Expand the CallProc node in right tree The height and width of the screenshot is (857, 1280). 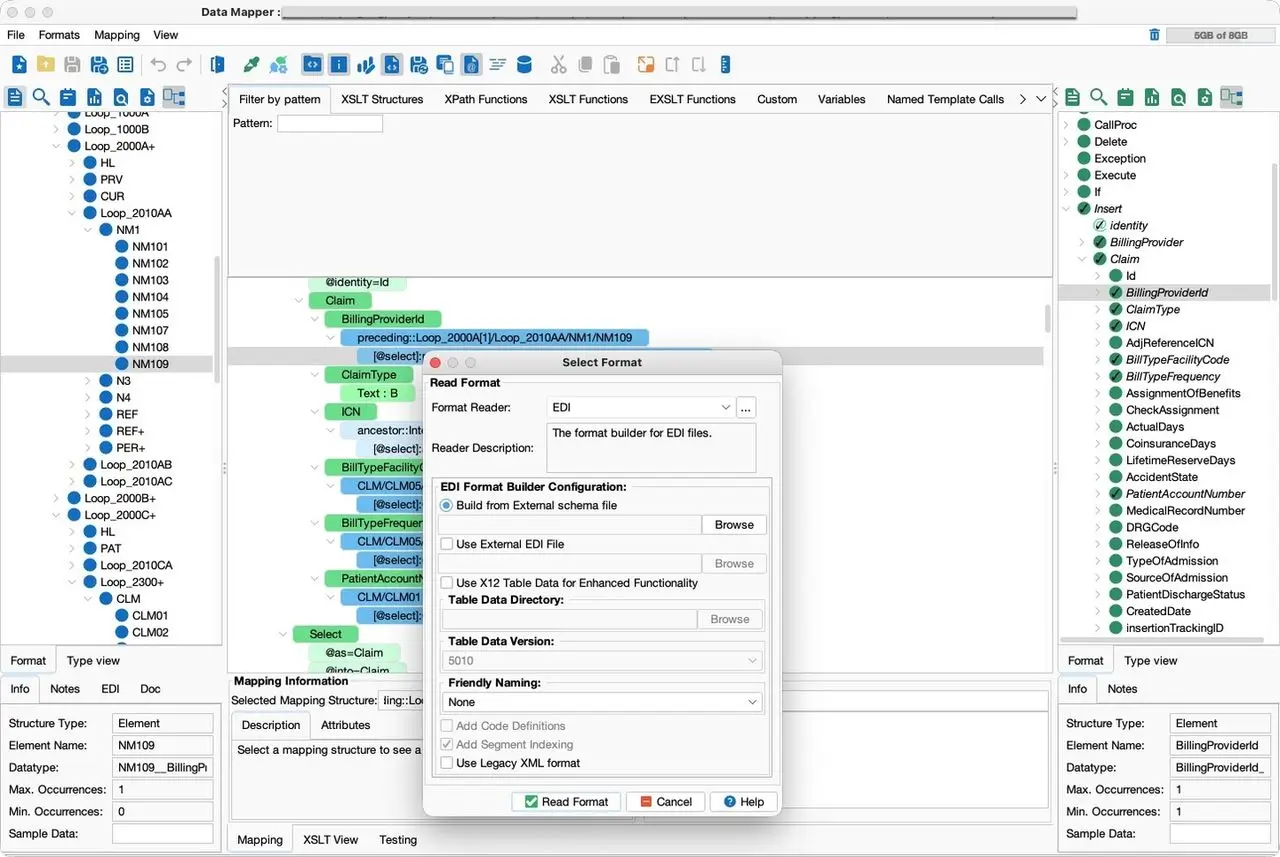1066,125
